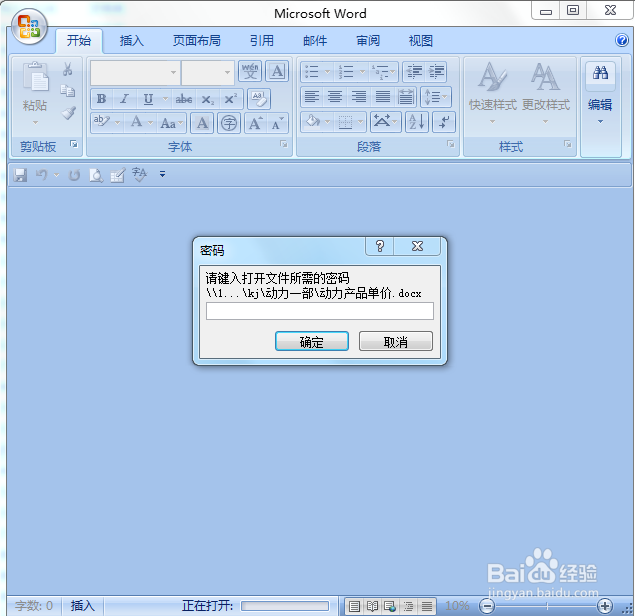Open the Office button menu
Screen dimensions: 635x616
[x=29, y=27]
